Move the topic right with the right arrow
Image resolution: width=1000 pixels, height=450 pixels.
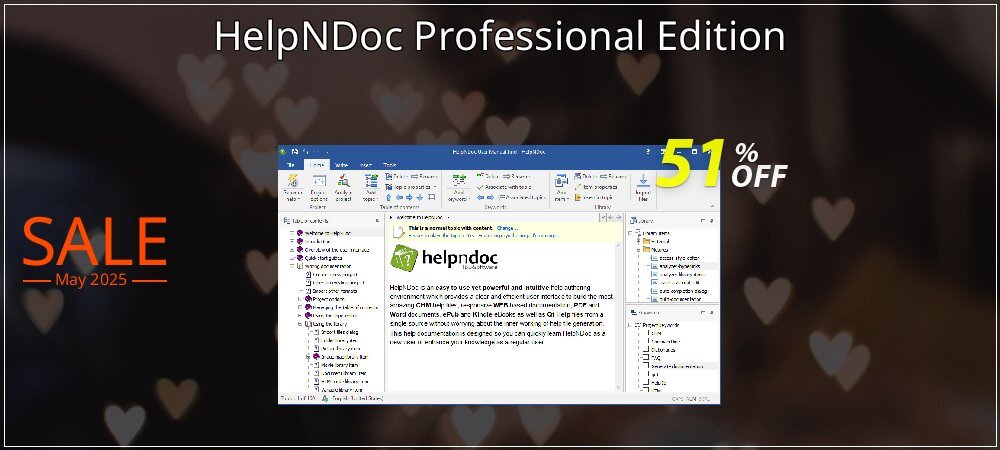point(410,197)
